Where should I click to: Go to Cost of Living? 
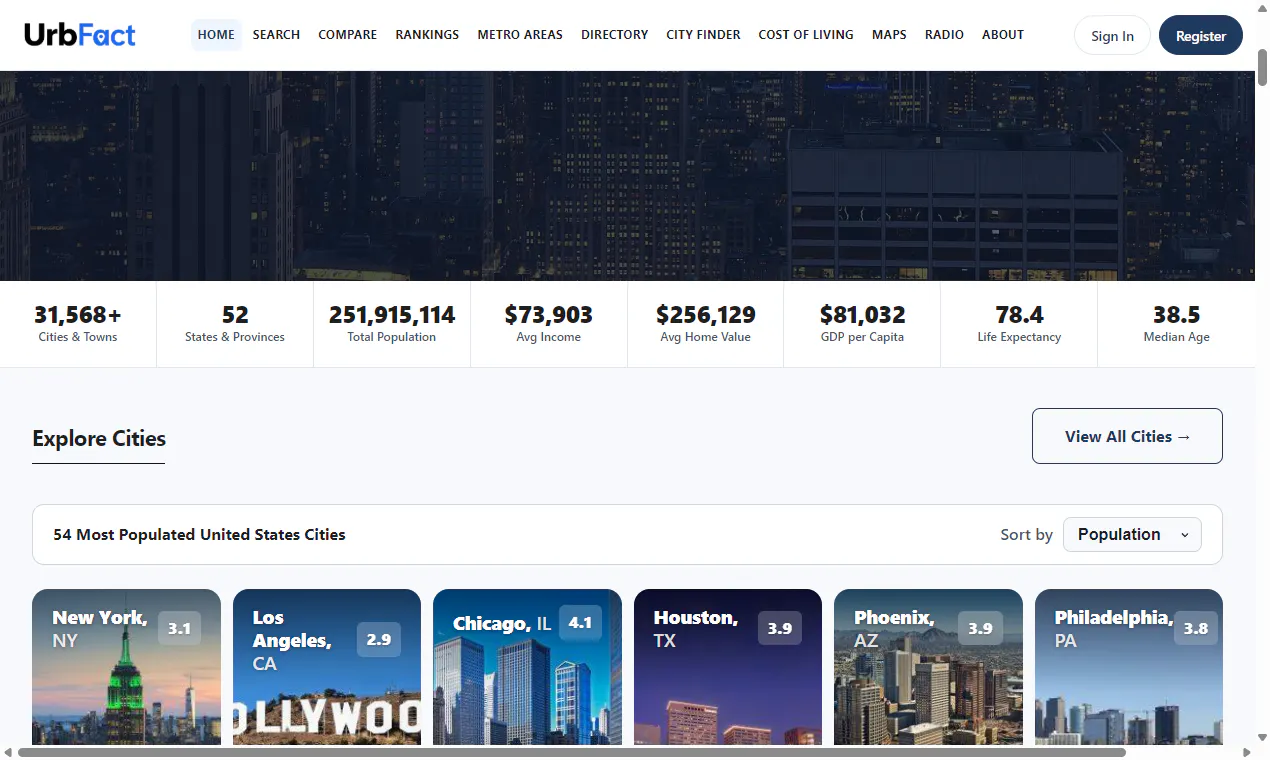(806, 34)
